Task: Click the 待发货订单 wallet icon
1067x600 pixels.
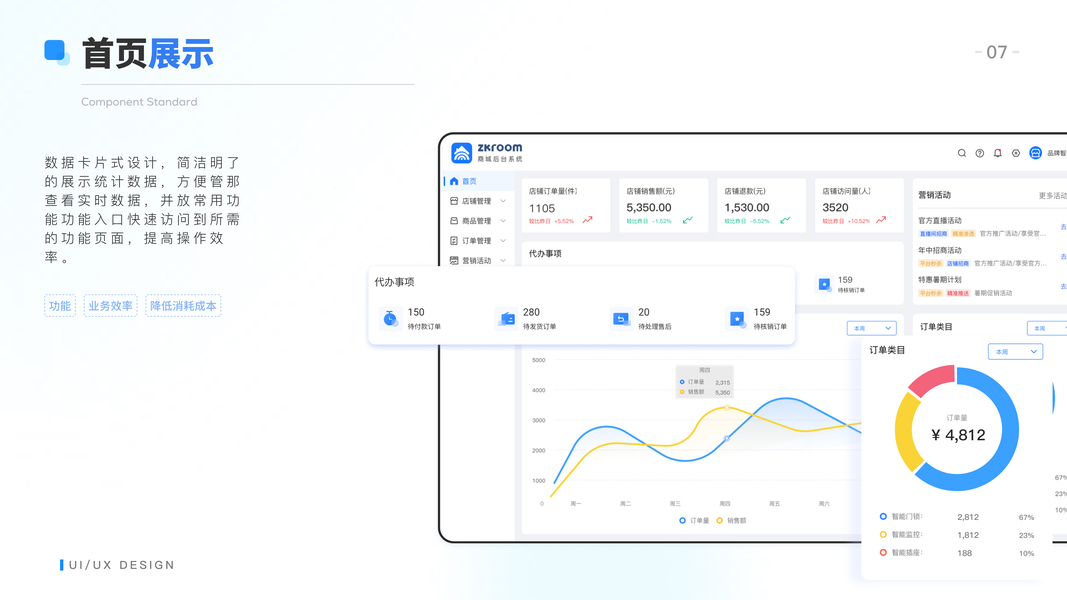Action: point(506,318)
